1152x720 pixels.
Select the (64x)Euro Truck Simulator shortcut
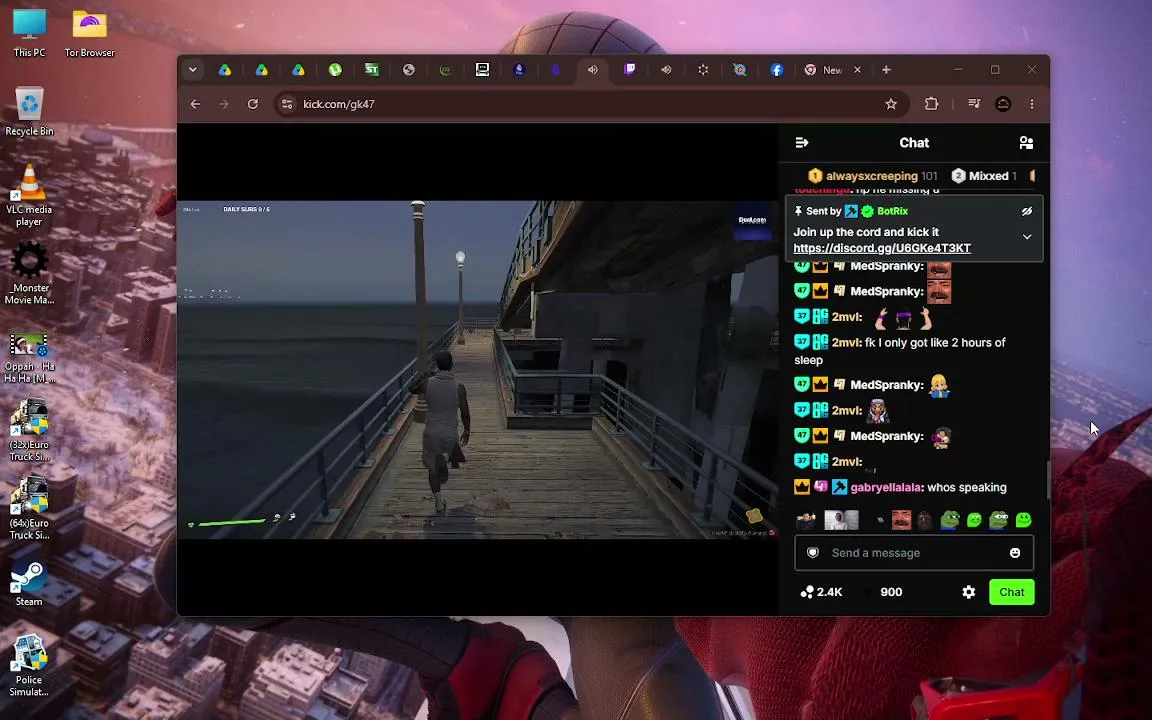pyautogui.click(x=29, y=508)
